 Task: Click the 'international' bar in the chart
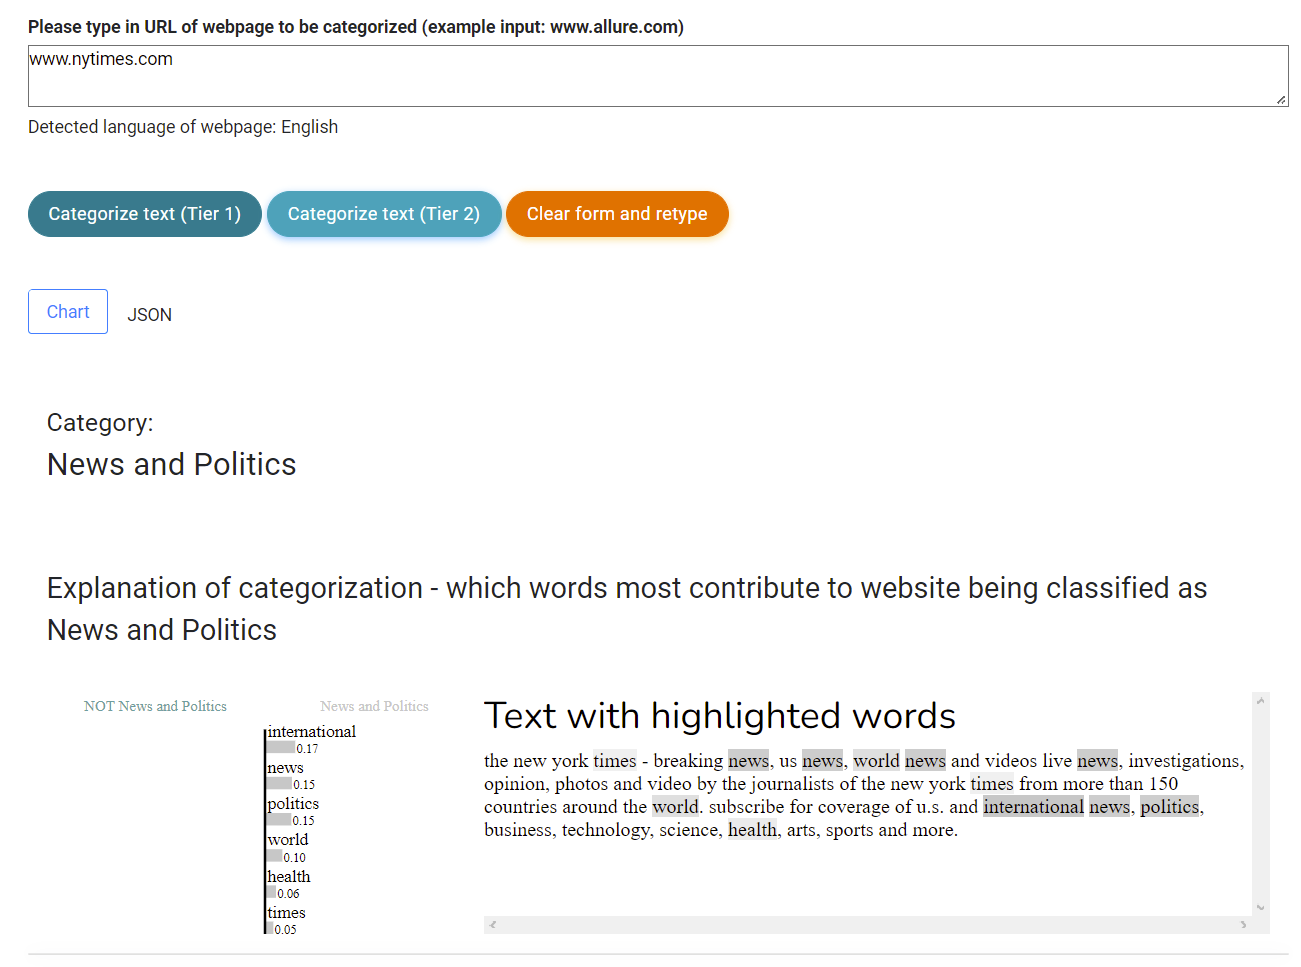coord(282,748)
